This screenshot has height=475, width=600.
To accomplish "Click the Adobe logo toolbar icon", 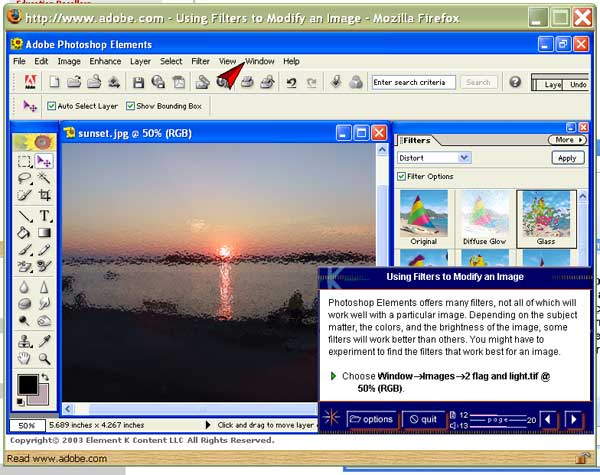I will click(30, 82).
